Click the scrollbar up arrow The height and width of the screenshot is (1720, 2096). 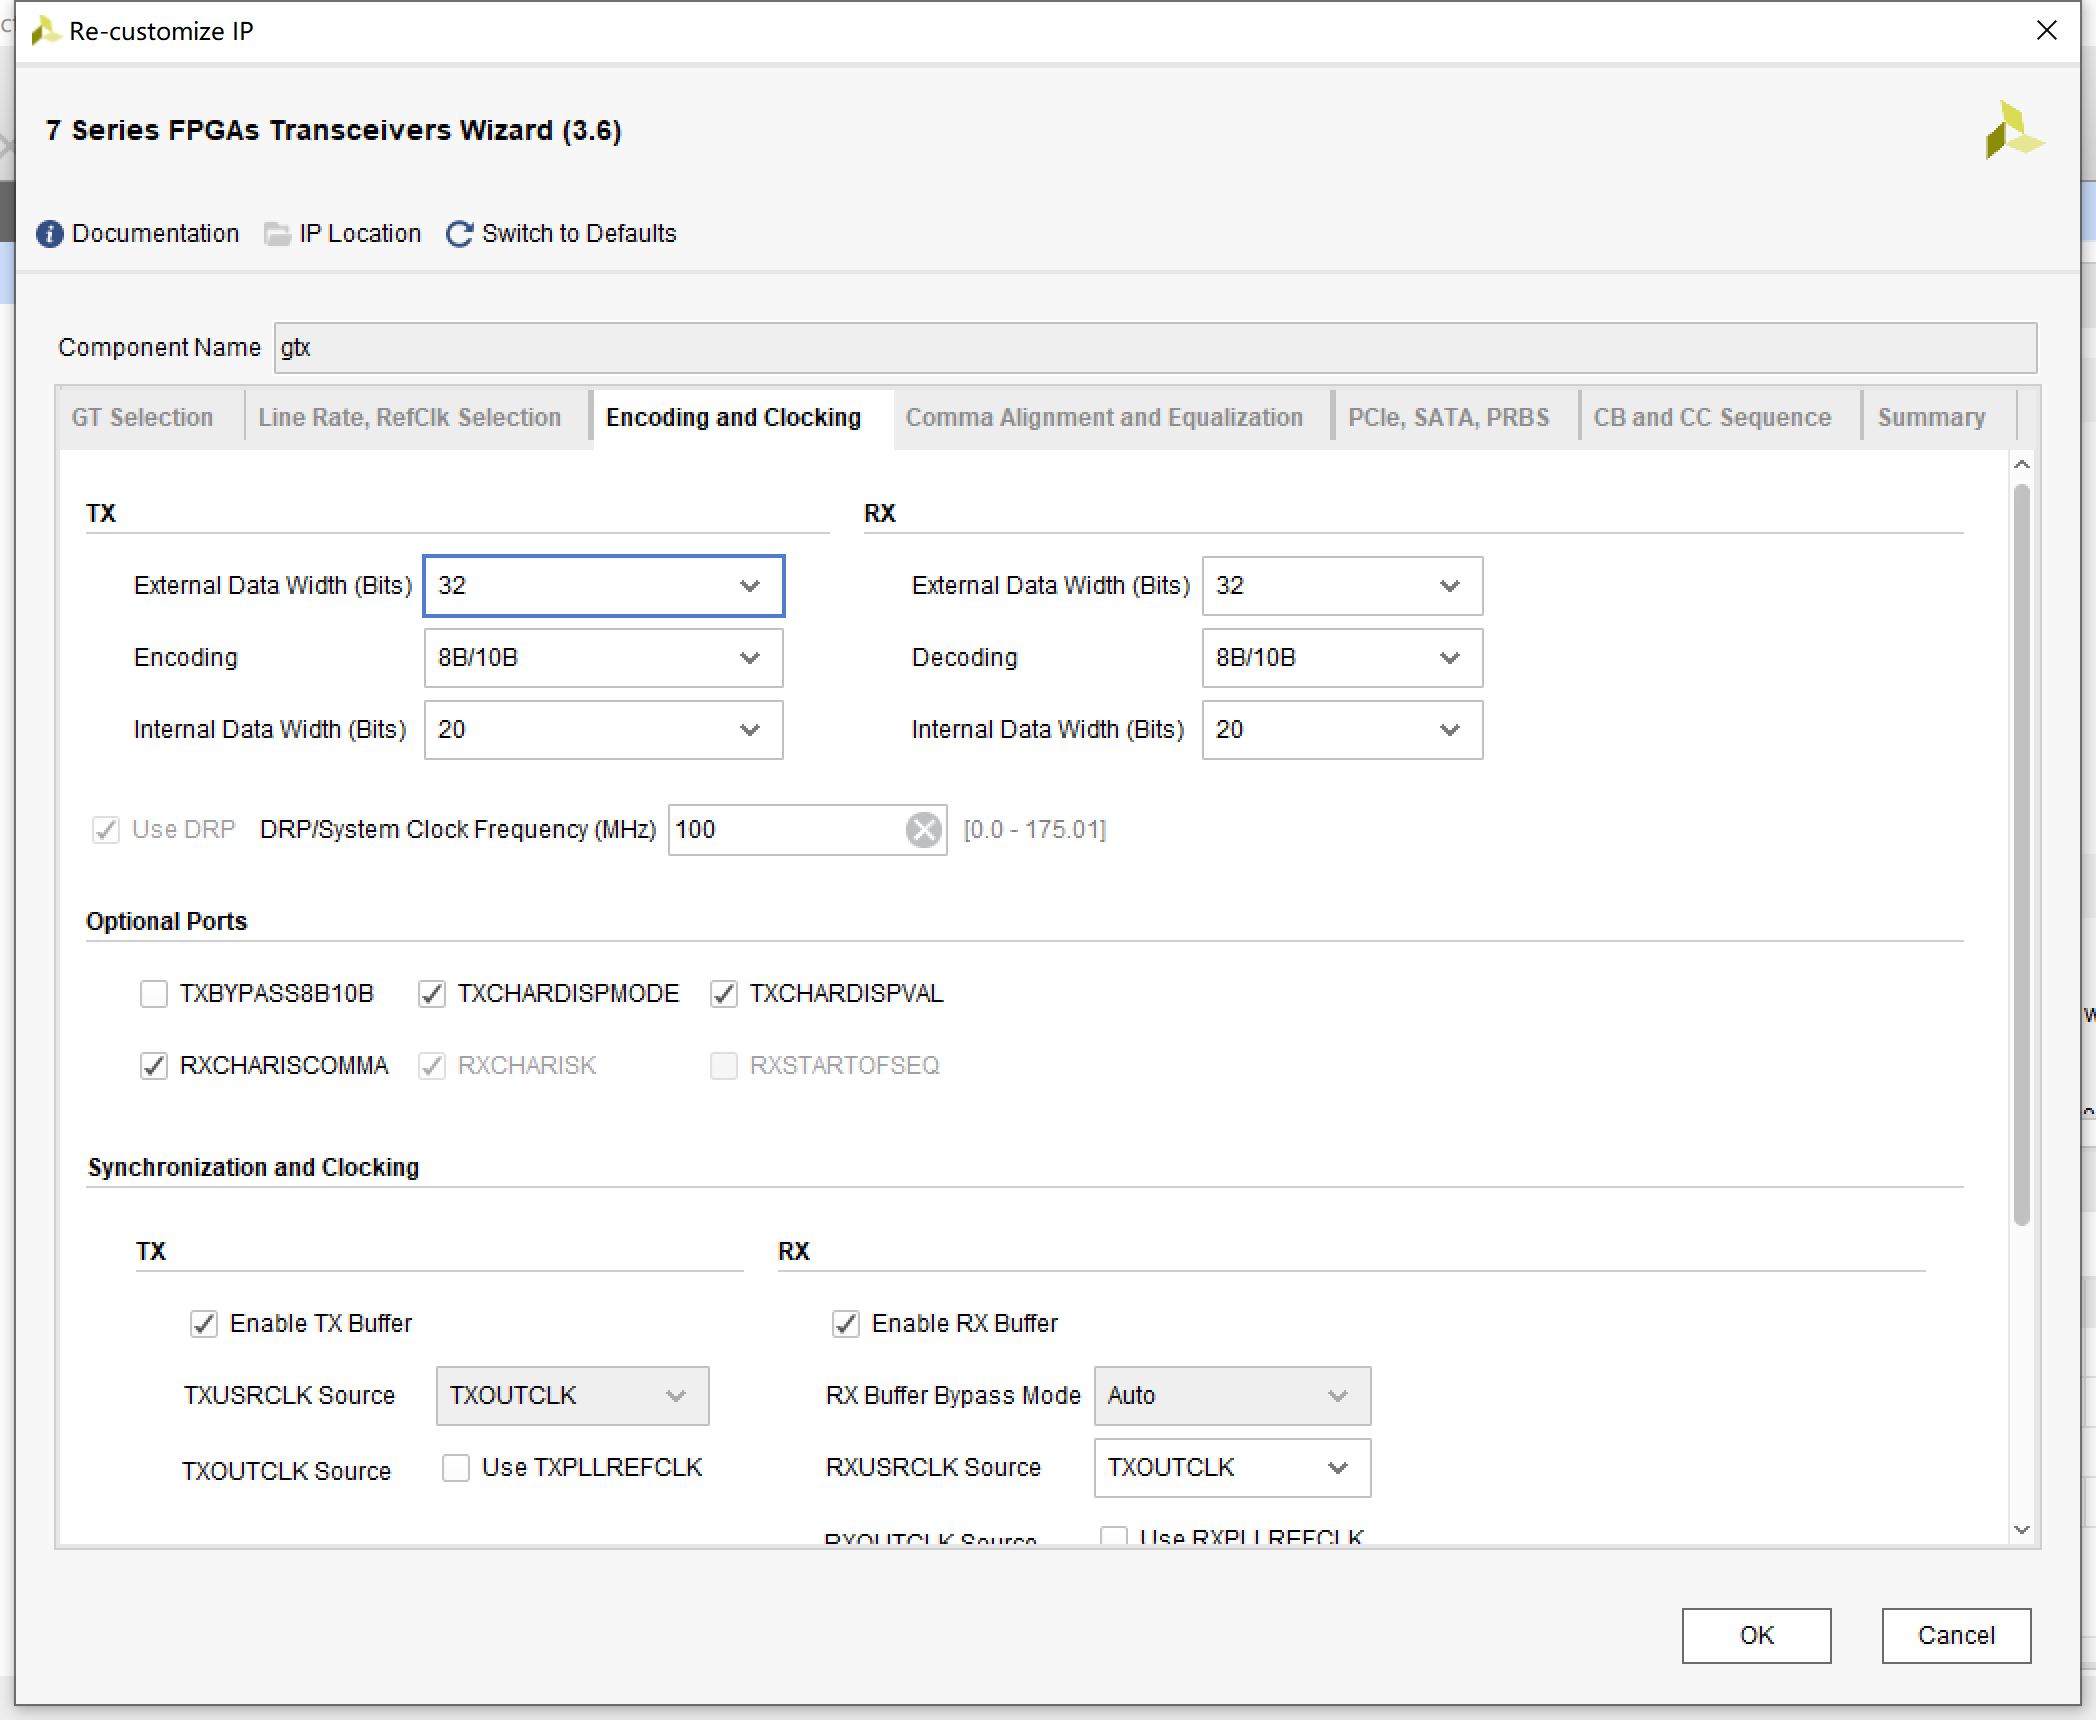pyautogui.click(x=2021, y=465)
